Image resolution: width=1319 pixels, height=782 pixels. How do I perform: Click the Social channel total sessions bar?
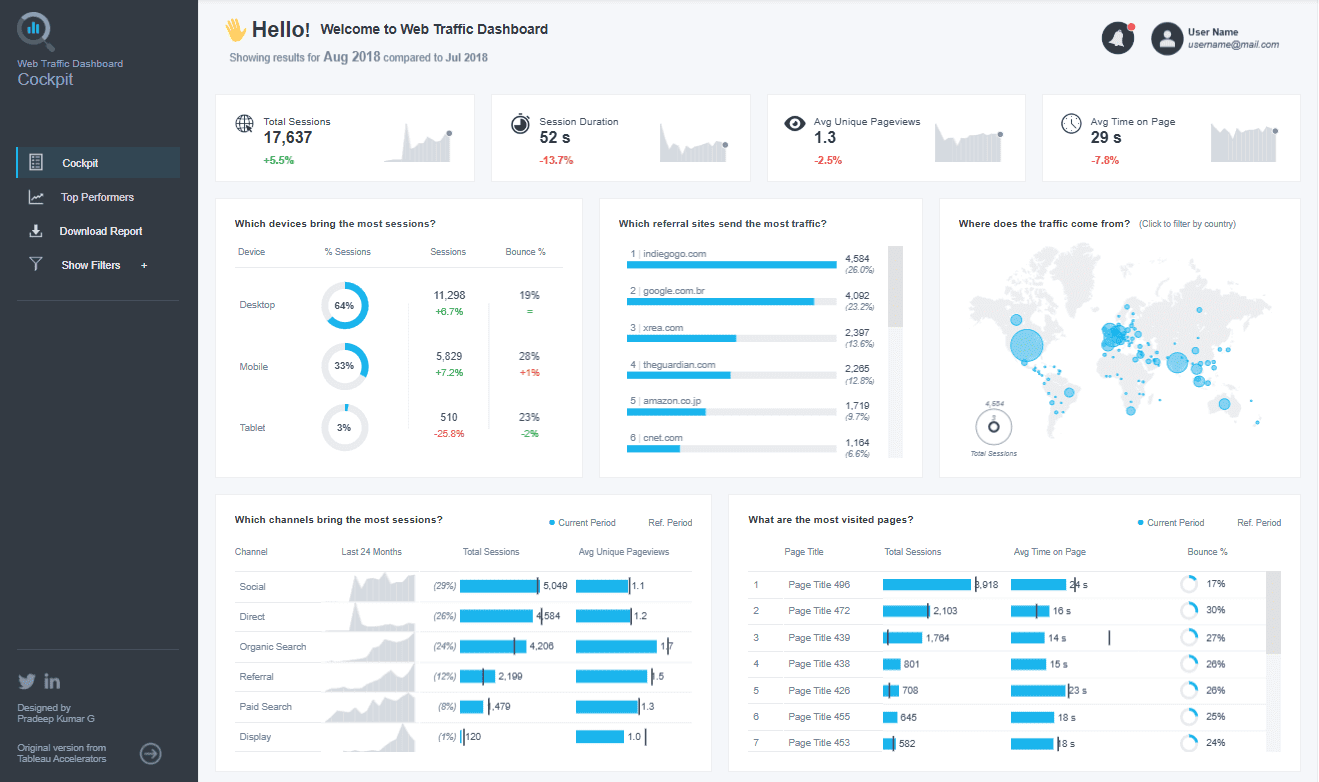[499, 586]
